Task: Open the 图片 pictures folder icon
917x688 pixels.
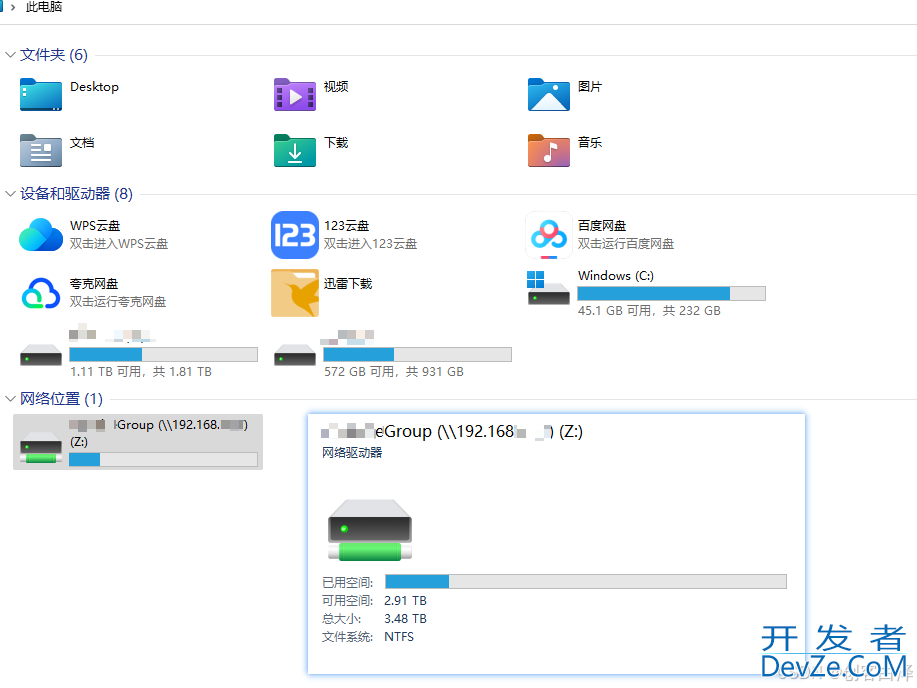Action: (549, 94)
